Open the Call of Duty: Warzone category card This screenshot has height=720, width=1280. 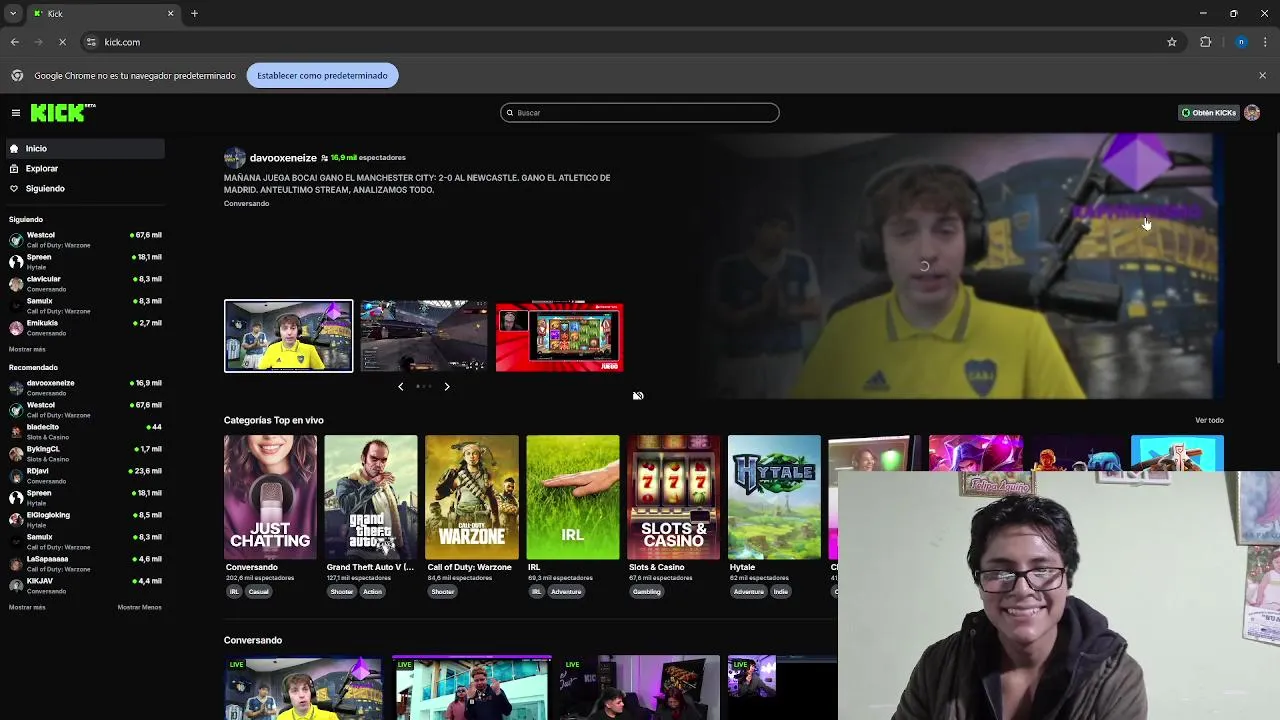click(x=472, y=497)
